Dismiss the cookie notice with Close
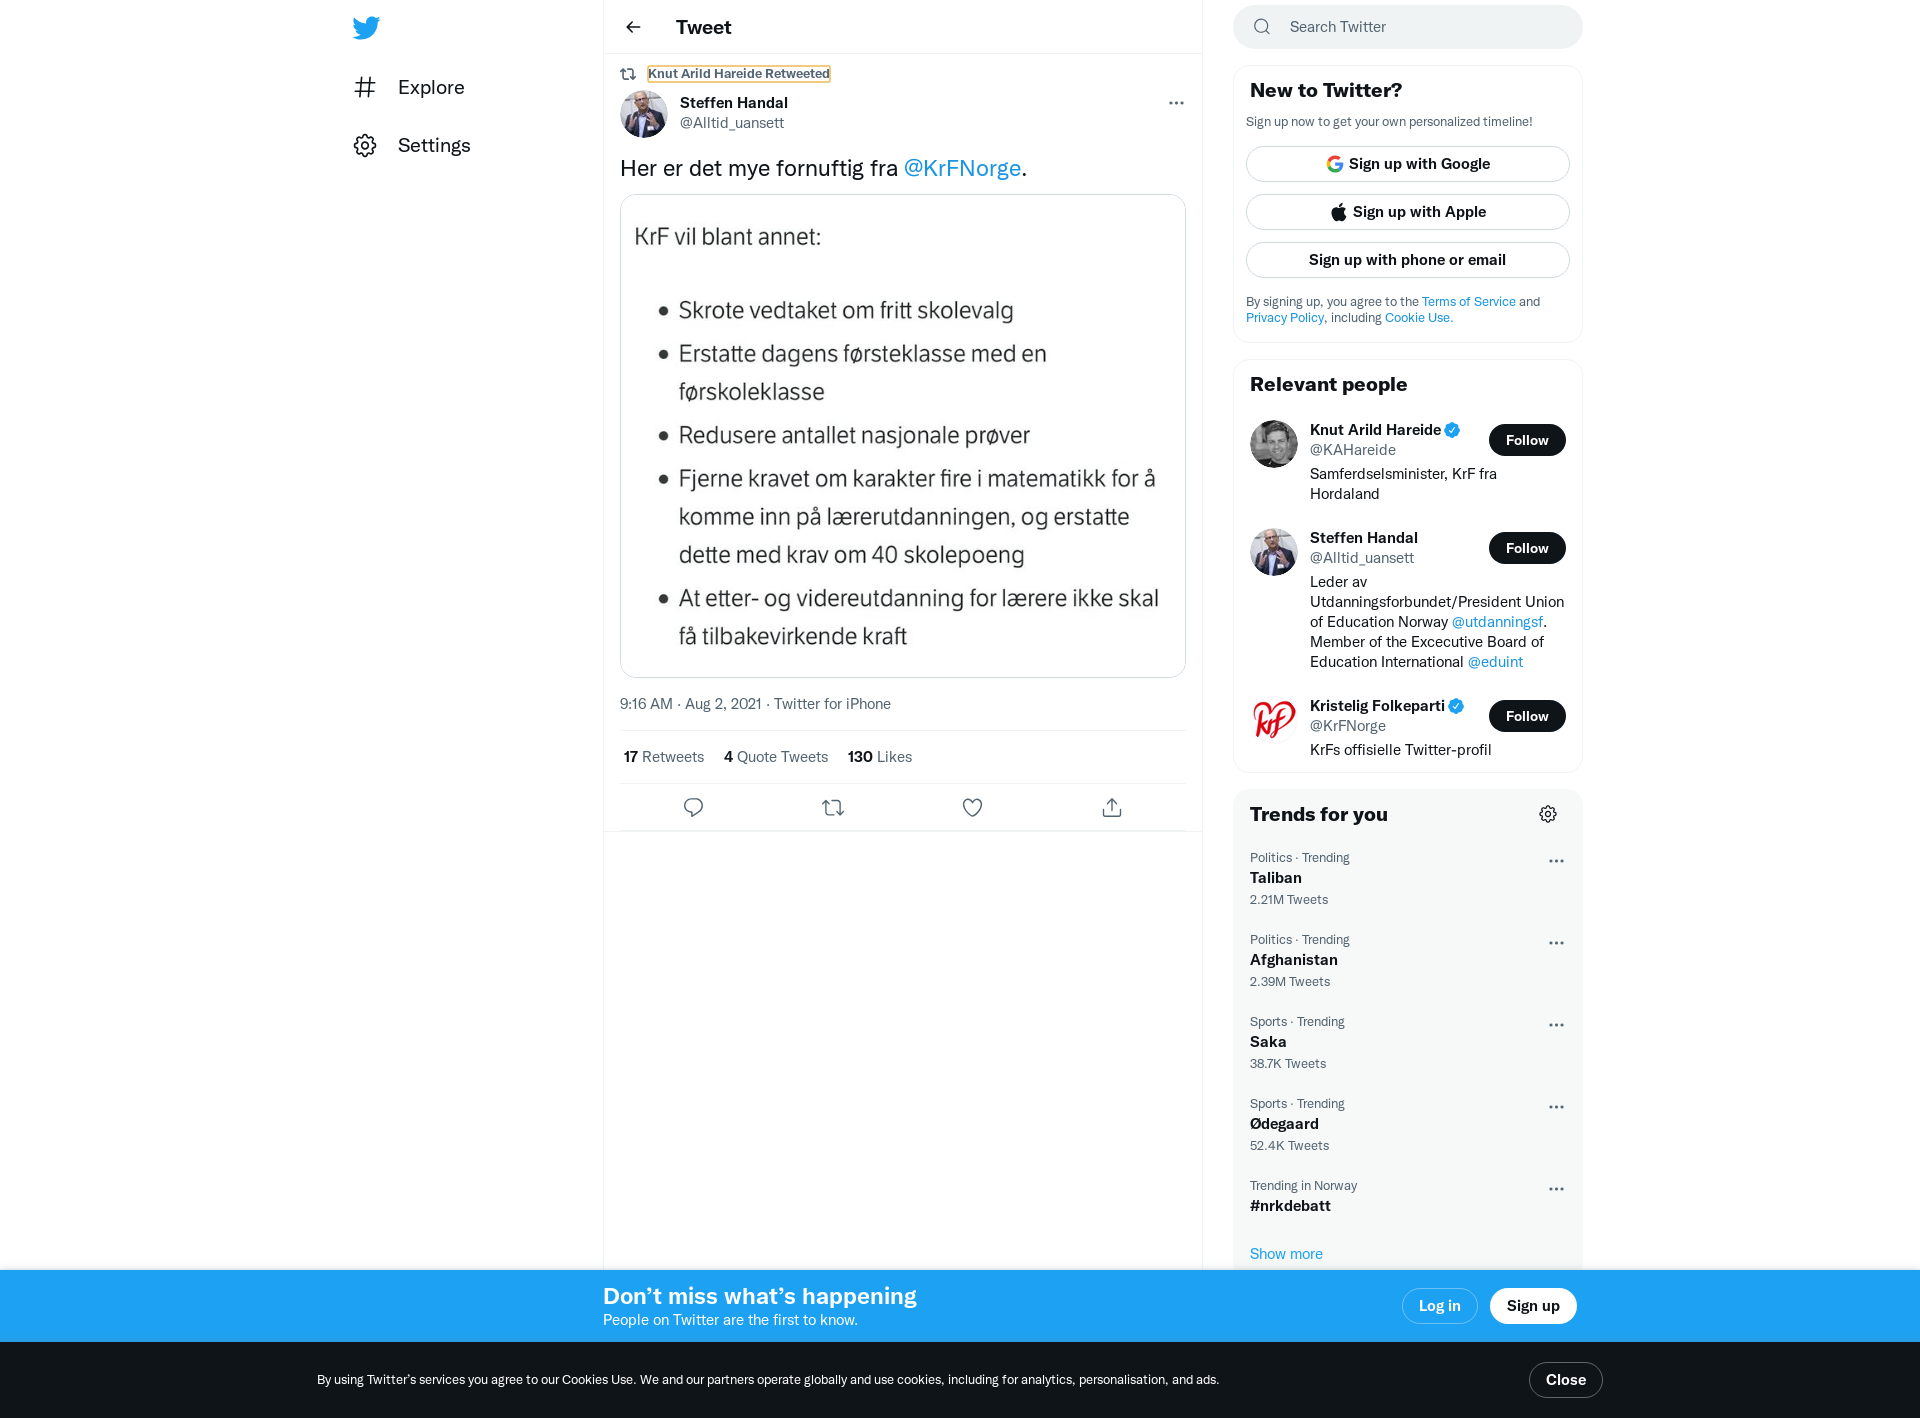The image size is (1920, 1418). point(1565,1380)
